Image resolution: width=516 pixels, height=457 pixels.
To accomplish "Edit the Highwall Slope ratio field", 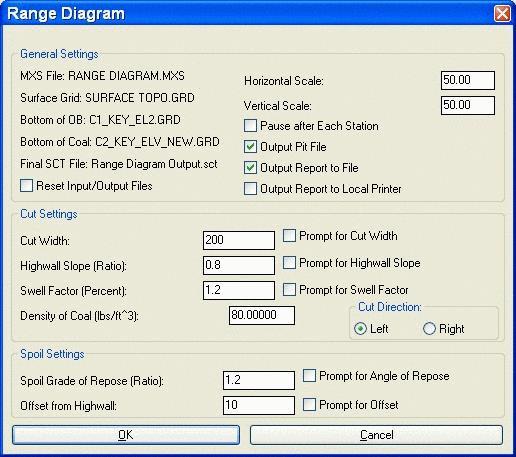I will [239, 265].
